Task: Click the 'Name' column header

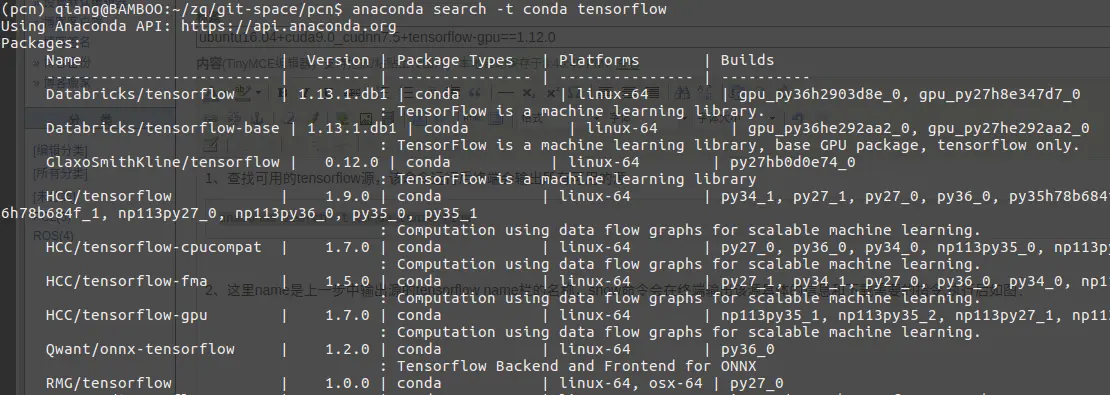Action: coord(64,60)
